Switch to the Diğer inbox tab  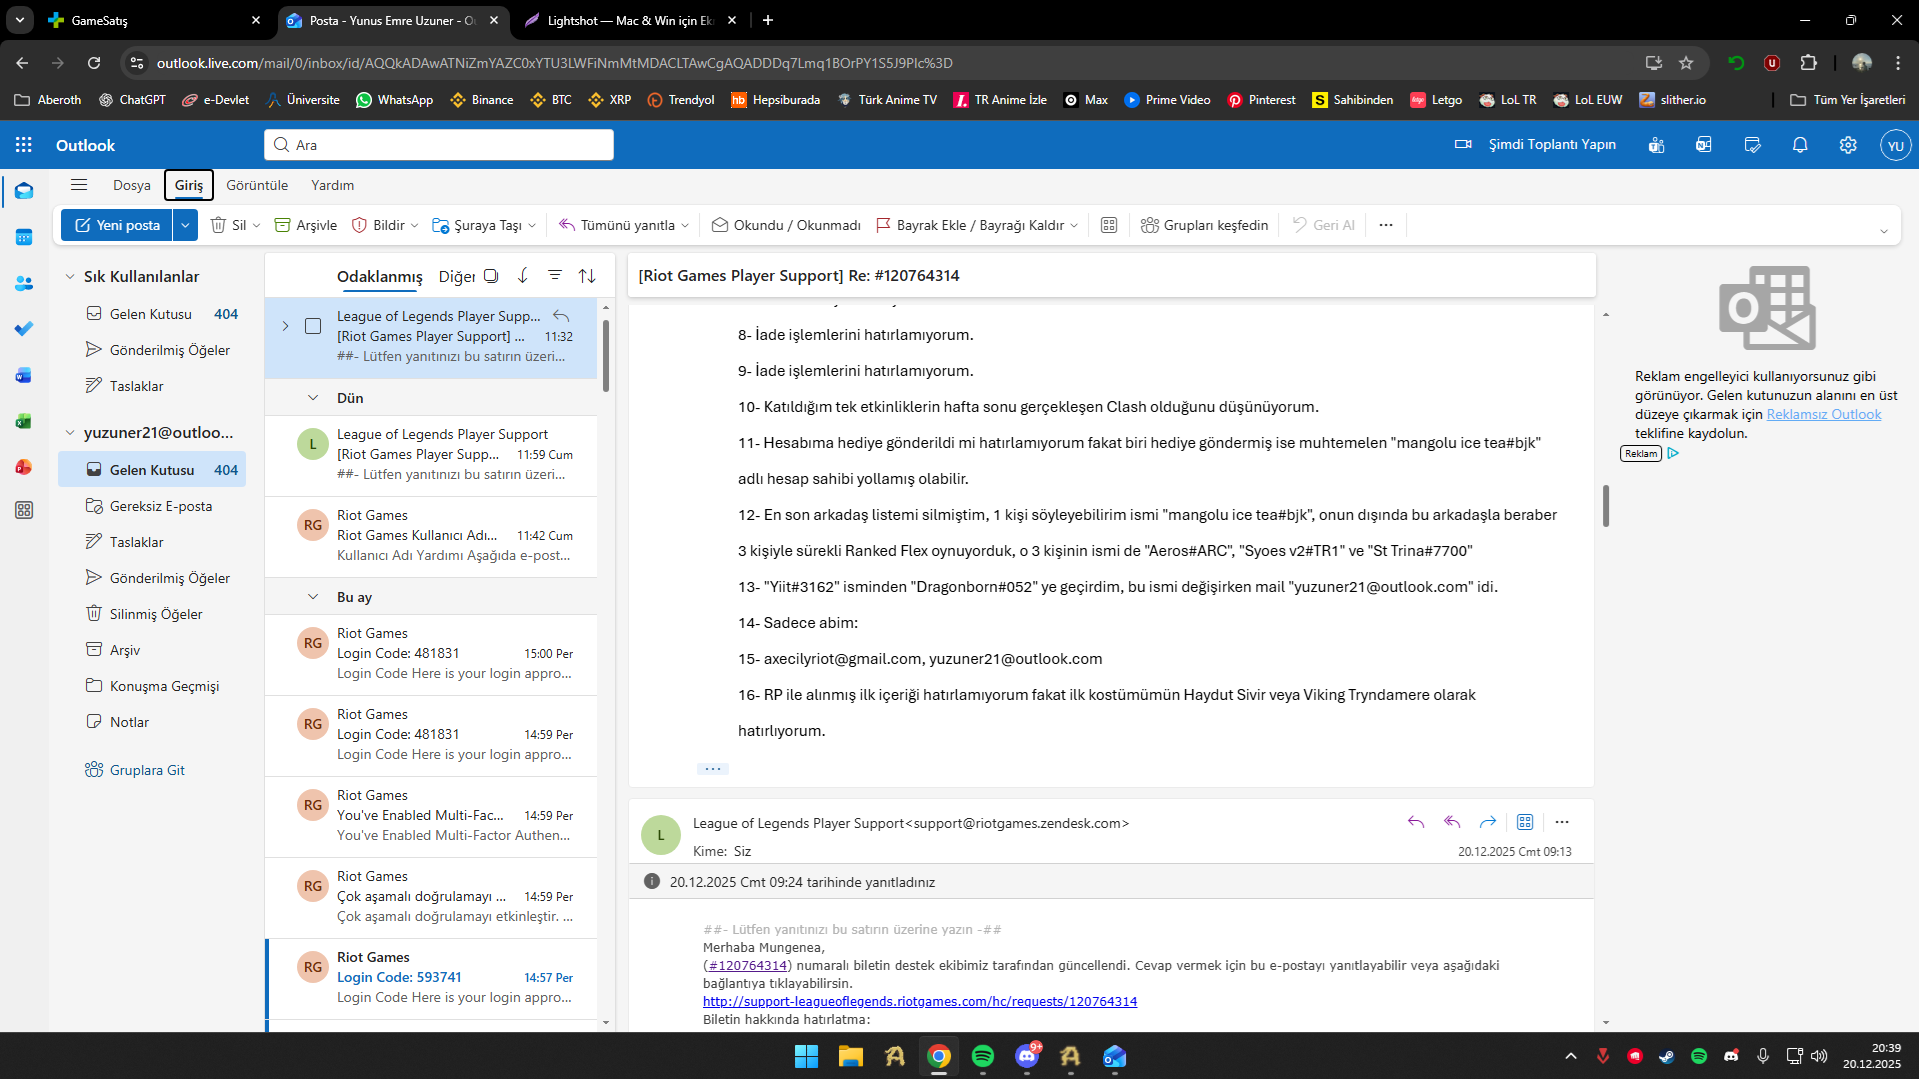coord(457,277)
